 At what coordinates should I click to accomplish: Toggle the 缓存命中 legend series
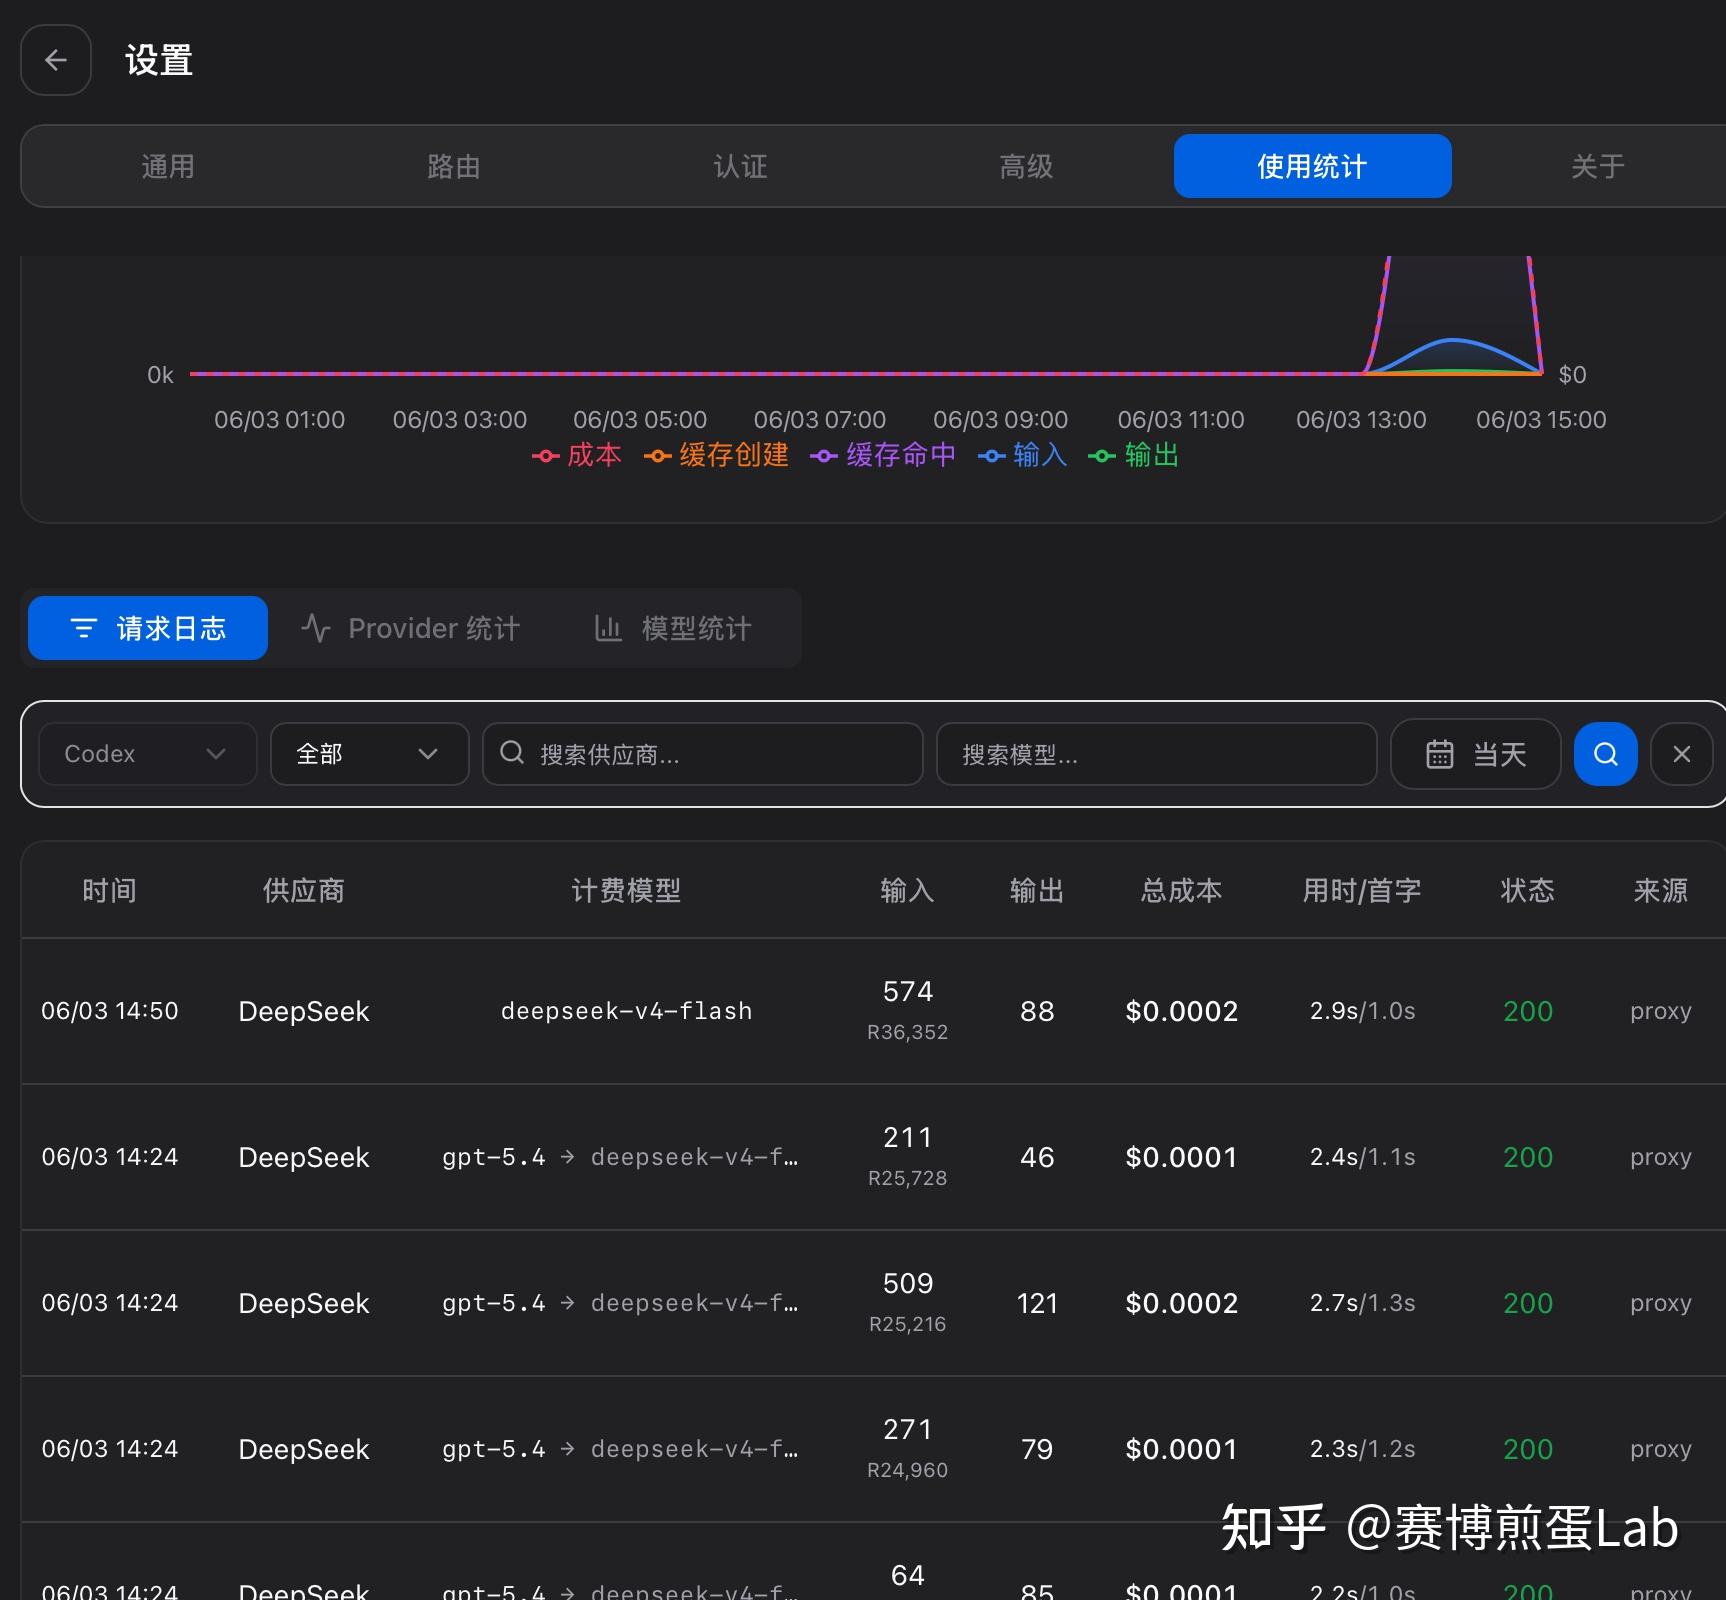click(x=883, y=455)
